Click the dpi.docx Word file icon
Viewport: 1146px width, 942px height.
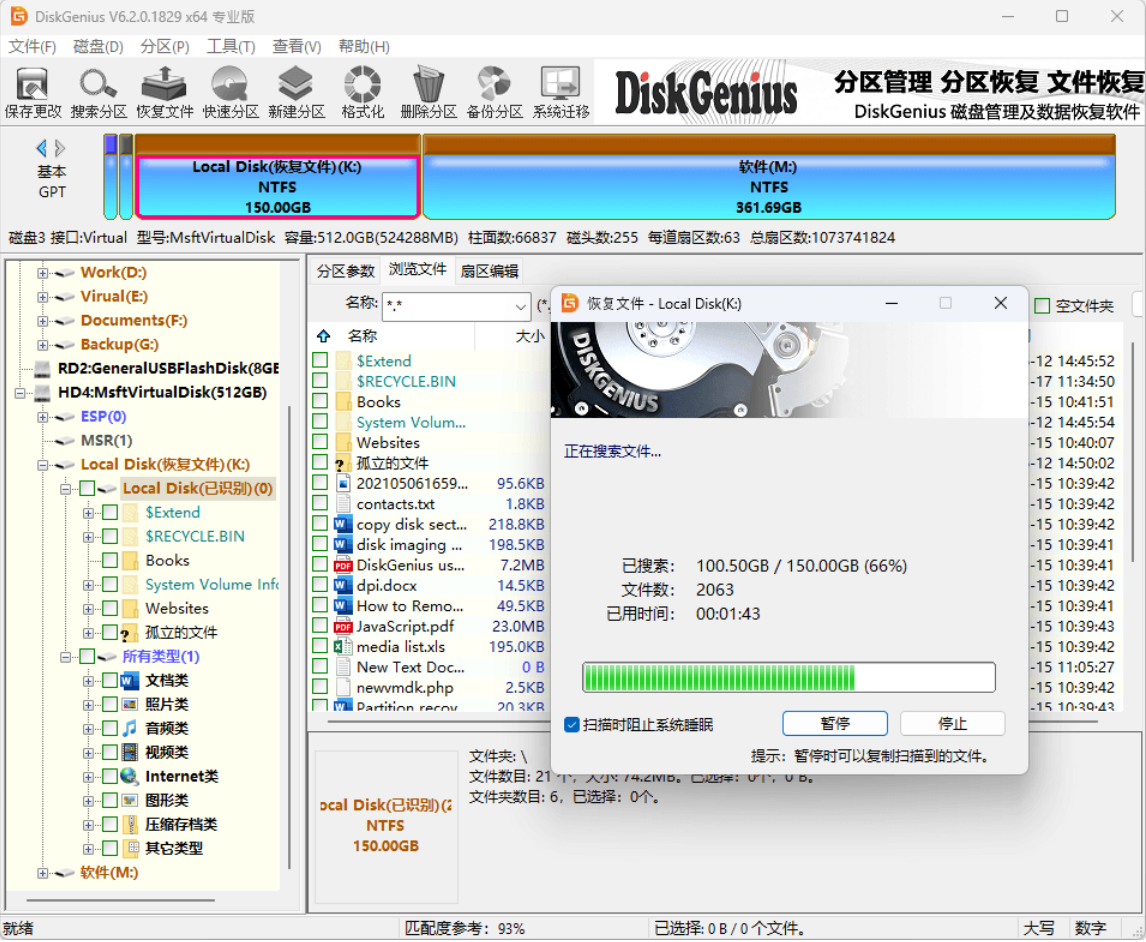tap(343, 585)
